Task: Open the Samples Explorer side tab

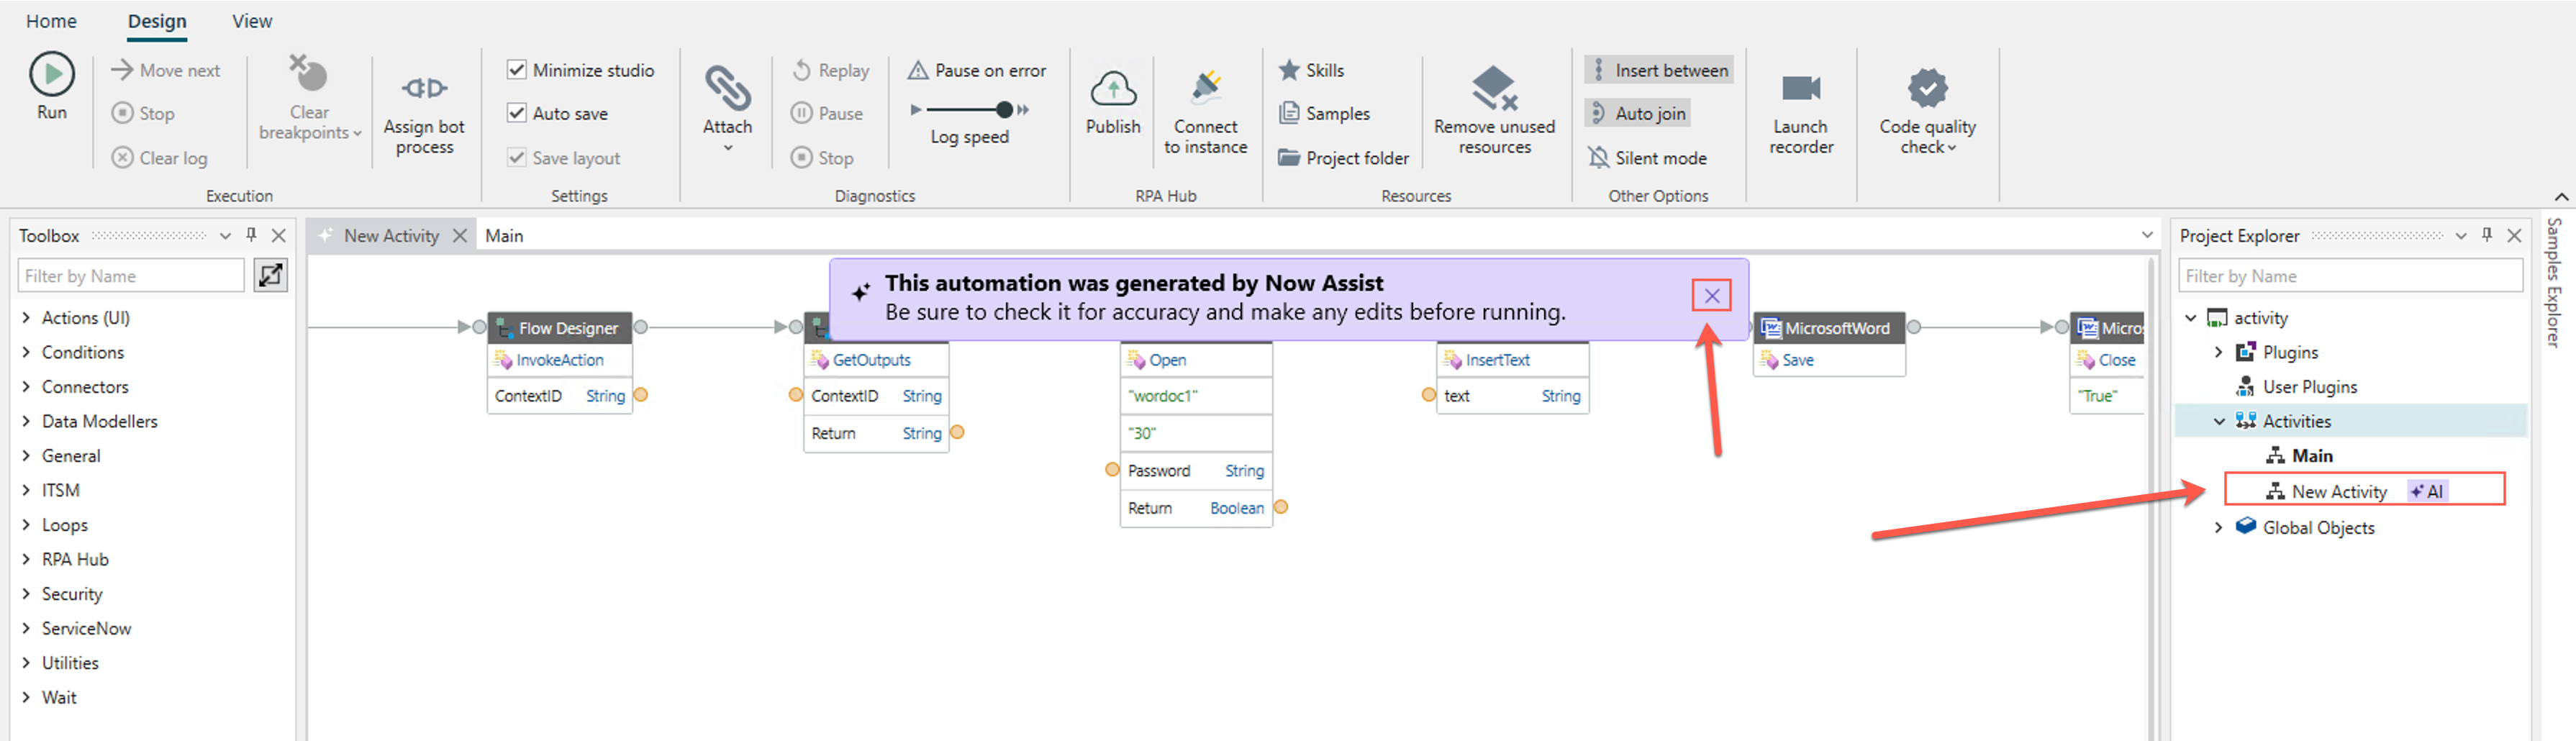Action: (x=2555, y=282)
